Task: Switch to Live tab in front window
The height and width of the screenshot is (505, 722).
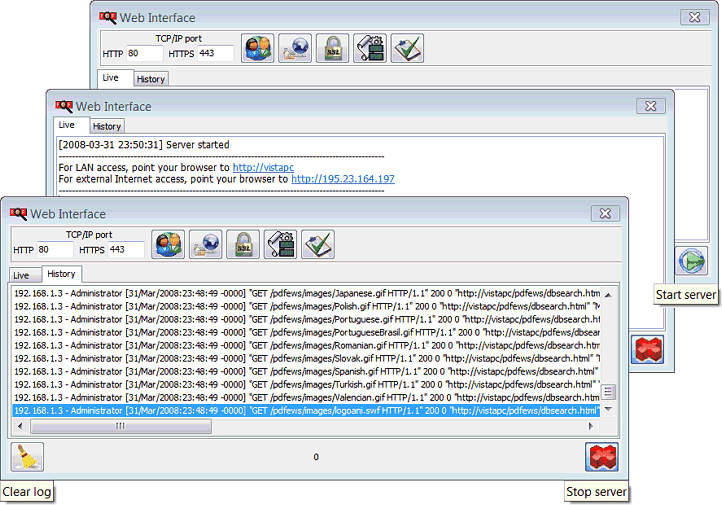Action: click(21, 275)
